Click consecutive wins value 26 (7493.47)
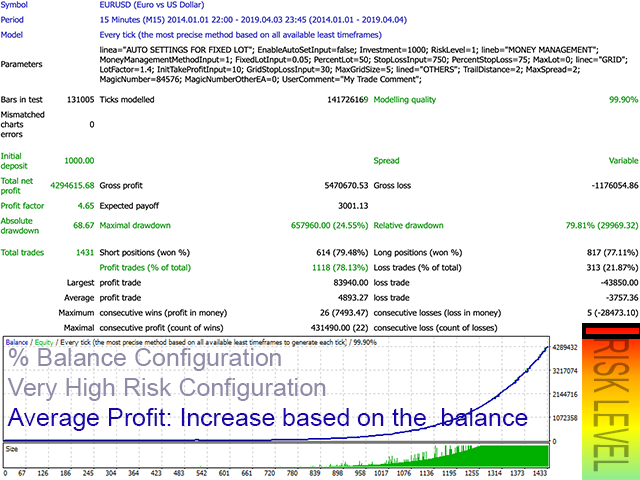 pyautogui.click(x=344, y=313)
